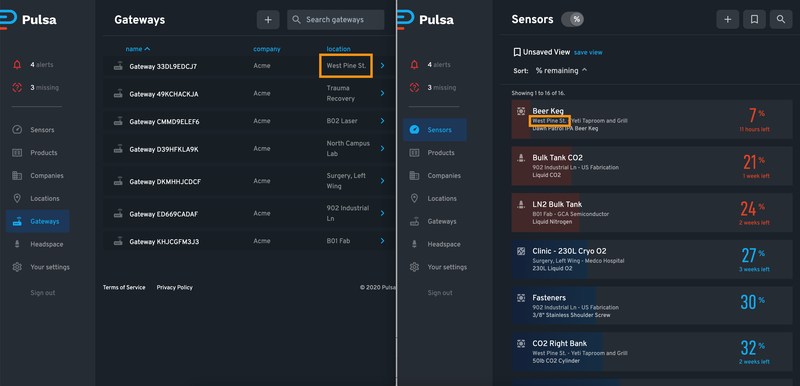Click the Beer Keg sensor type icon
This screenshot has width=800, height=386.
[x=521, y=111]
